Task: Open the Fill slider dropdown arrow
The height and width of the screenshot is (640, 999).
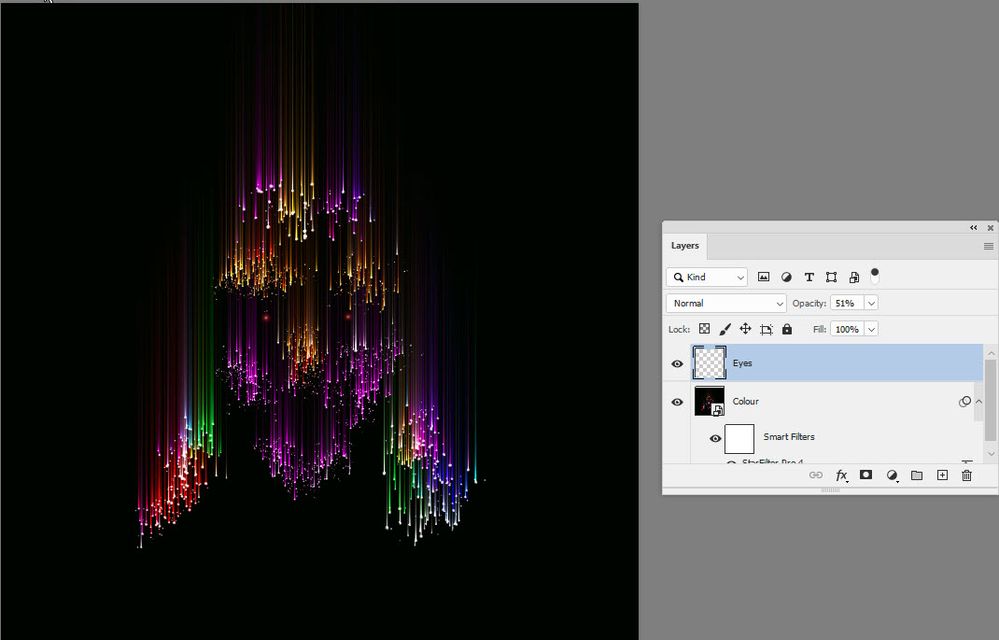Action: [872, 329]
